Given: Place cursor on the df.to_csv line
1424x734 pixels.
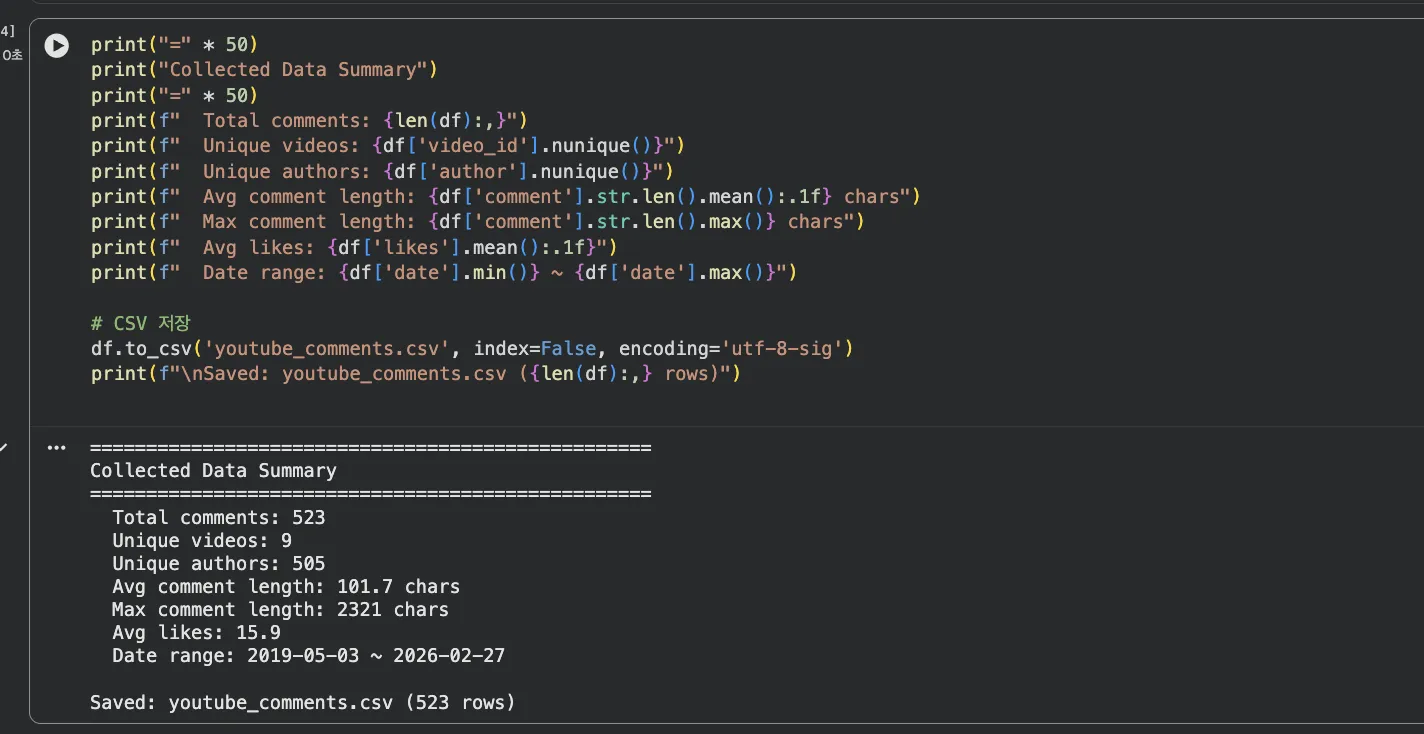Looking at the screenshot, I should coord(471,349).
